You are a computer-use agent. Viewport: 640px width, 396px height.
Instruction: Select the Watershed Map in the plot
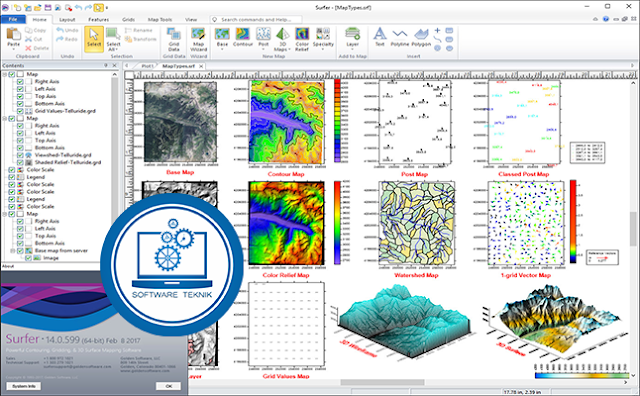pyautogui.click(x=416, y=224)
